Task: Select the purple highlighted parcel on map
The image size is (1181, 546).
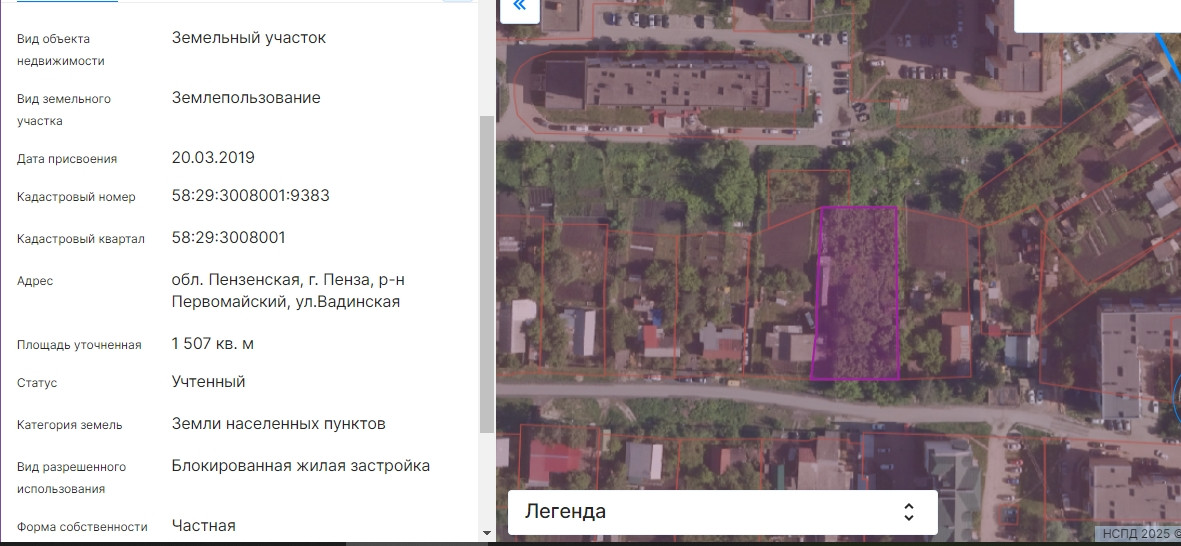Action: (855, 295)
